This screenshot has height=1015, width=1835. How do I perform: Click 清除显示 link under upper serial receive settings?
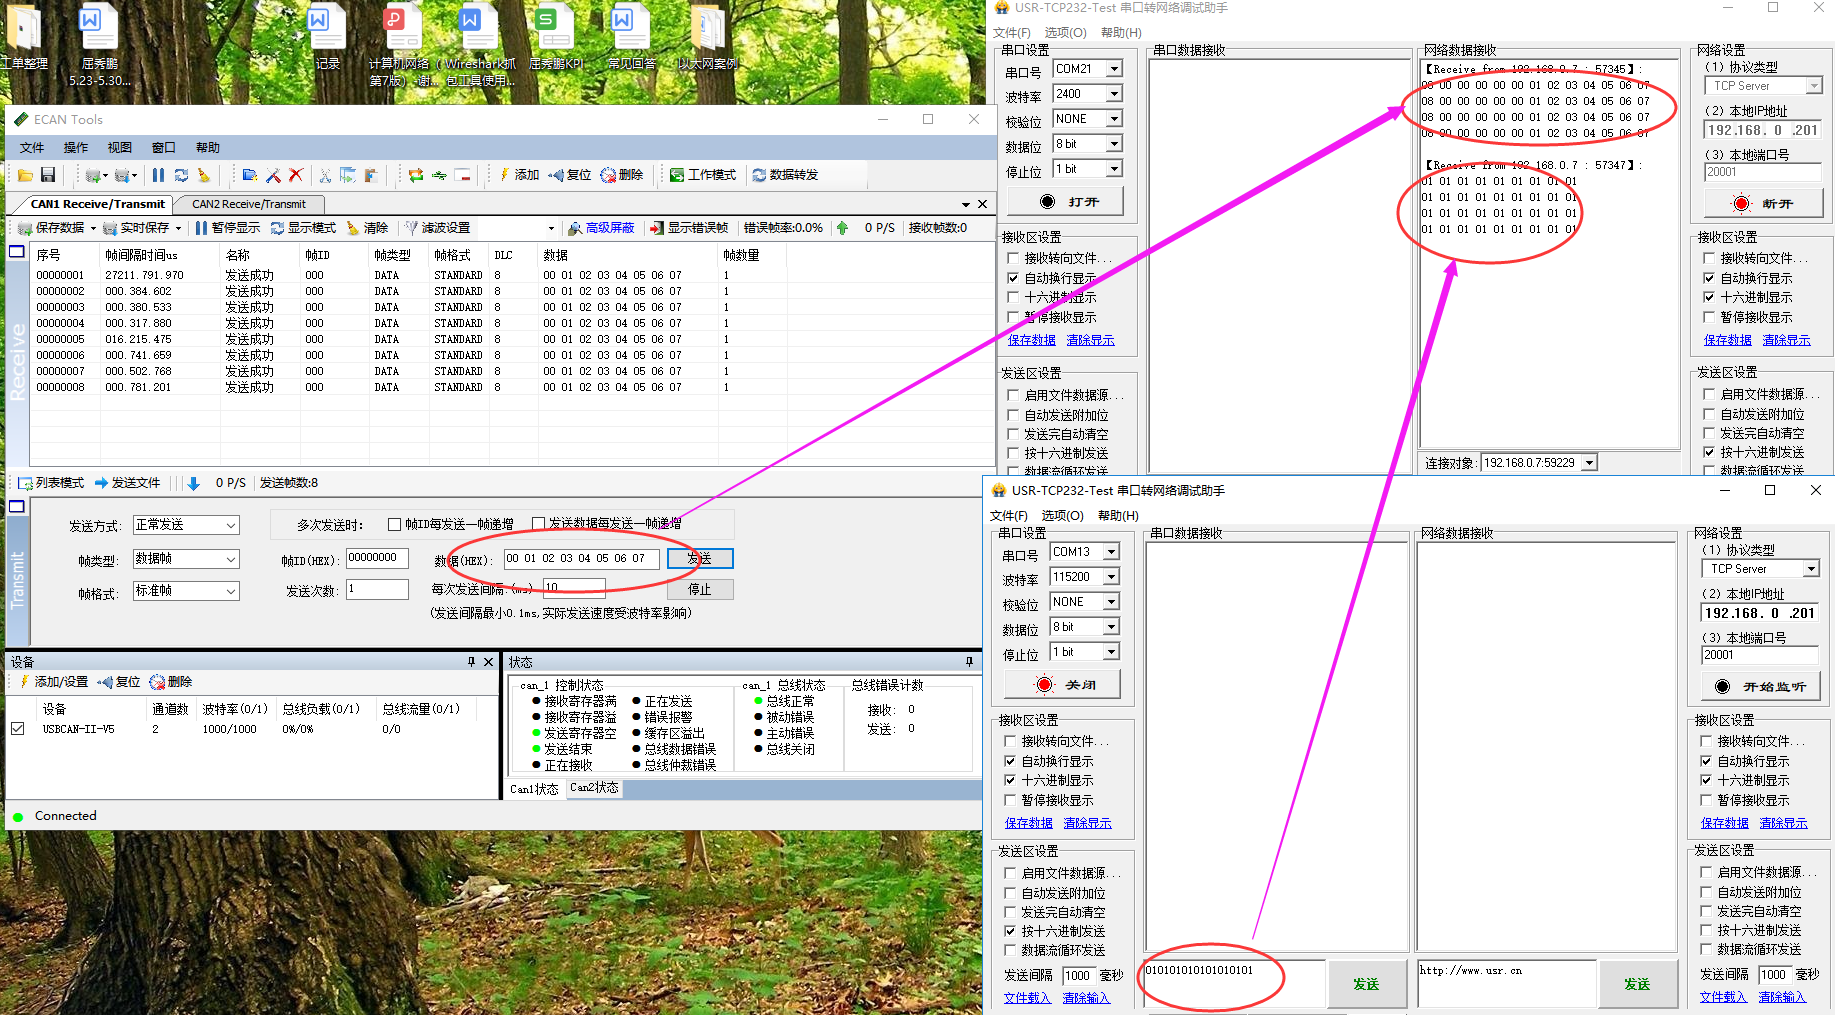(x=1090, y=340)
